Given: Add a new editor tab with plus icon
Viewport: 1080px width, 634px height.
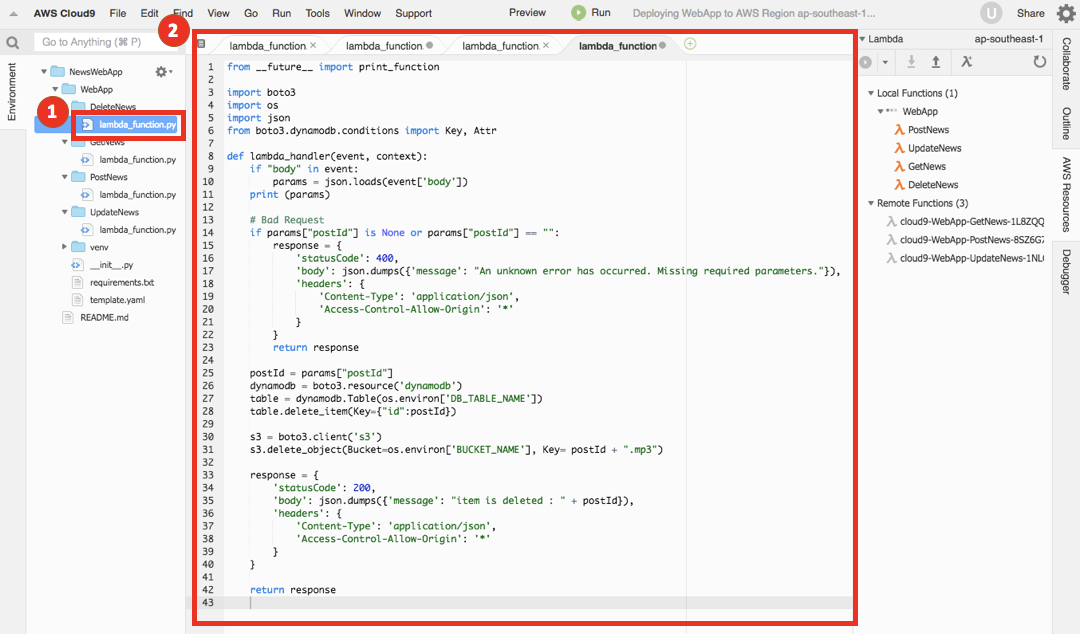Looking at the screenshot, I should [690, 44].
